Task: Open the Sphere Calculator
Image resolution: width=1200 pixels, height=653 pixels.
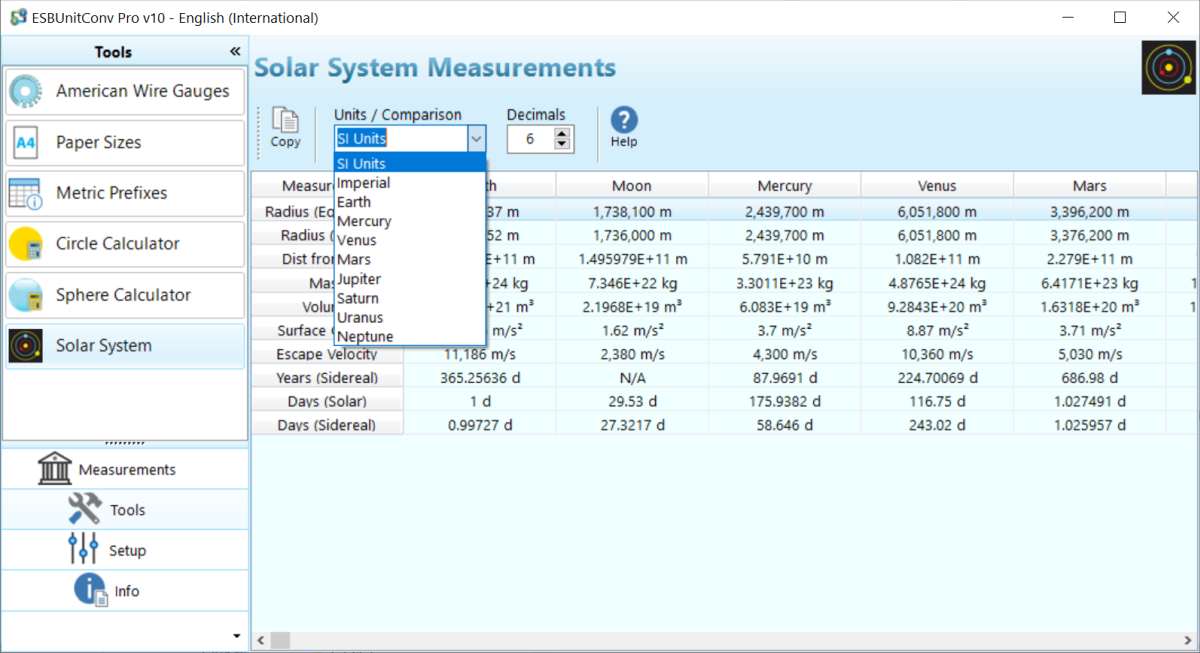Action: [x=124, y=295]
